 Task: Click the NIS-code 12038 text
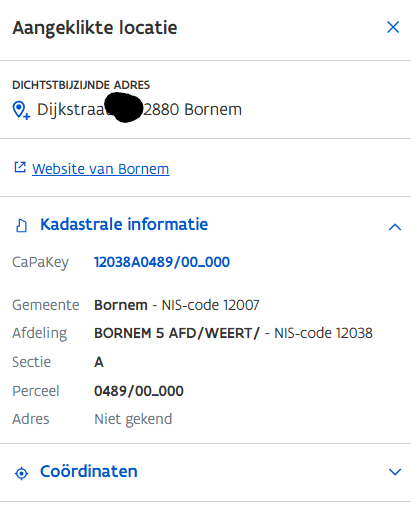(x=323, y=333)
